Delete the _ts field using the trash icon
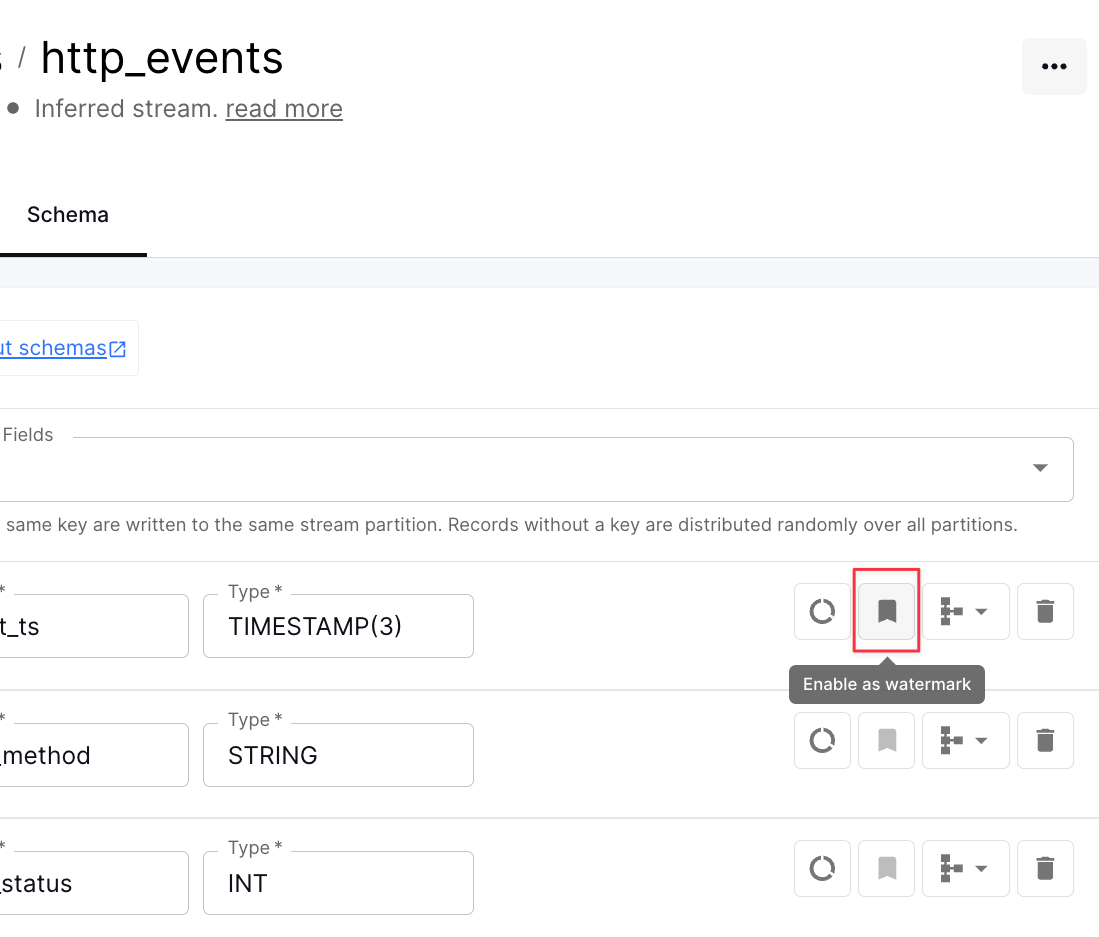The image size is (1099, 937). coord(1045,611)
